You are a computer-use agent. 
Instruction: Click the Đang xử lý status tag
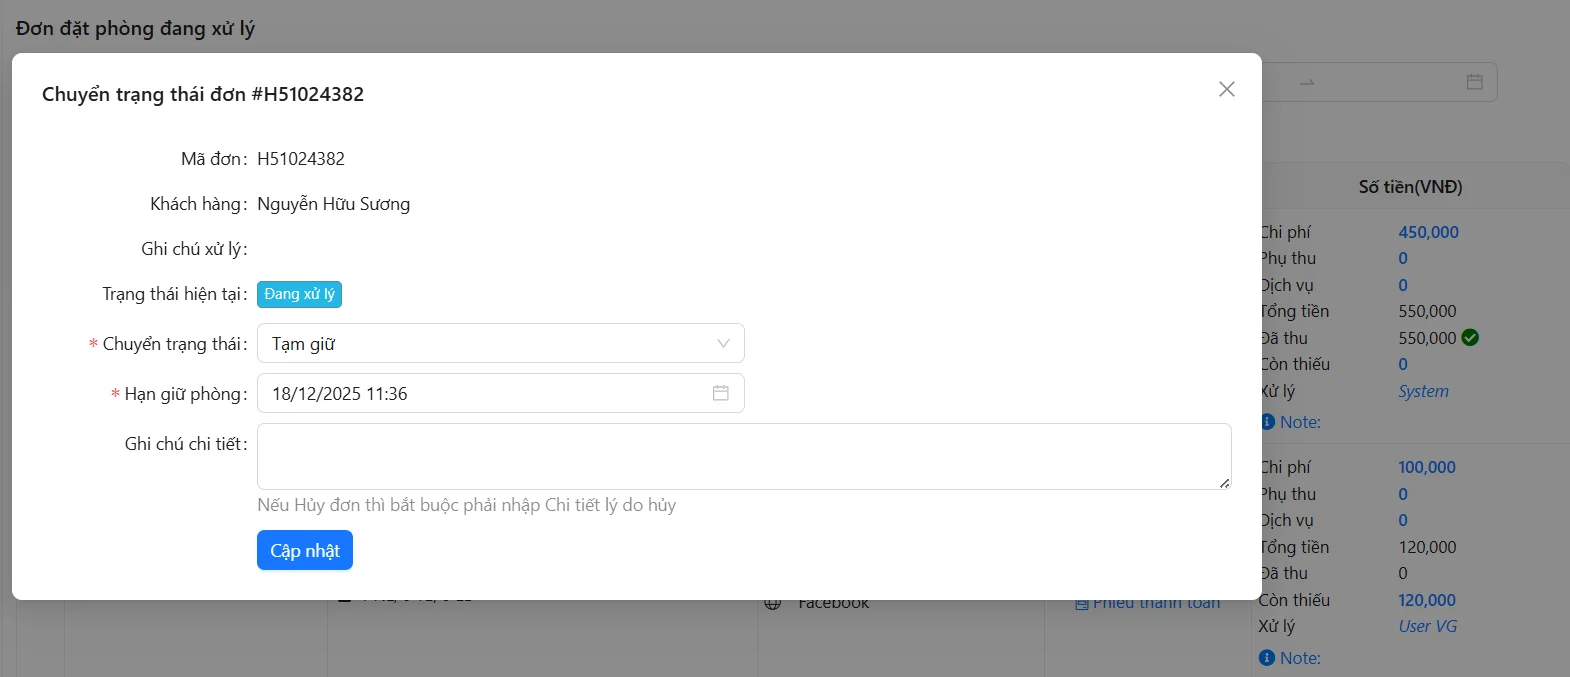tap(300, 294)
